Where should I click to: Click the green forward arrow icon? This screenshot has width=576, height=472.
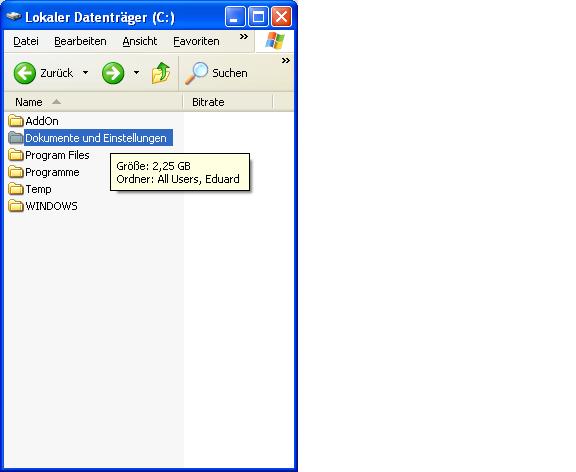click(x=113, y=73)
